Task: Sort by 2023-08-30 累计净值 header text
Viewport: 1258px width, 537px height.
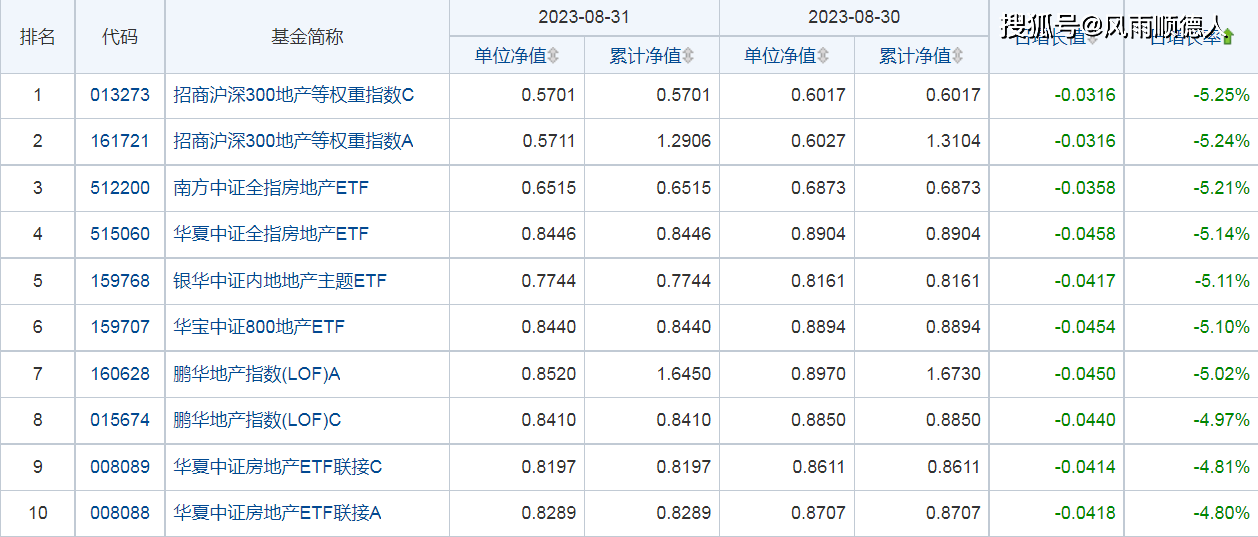Action: click(914, 56)
